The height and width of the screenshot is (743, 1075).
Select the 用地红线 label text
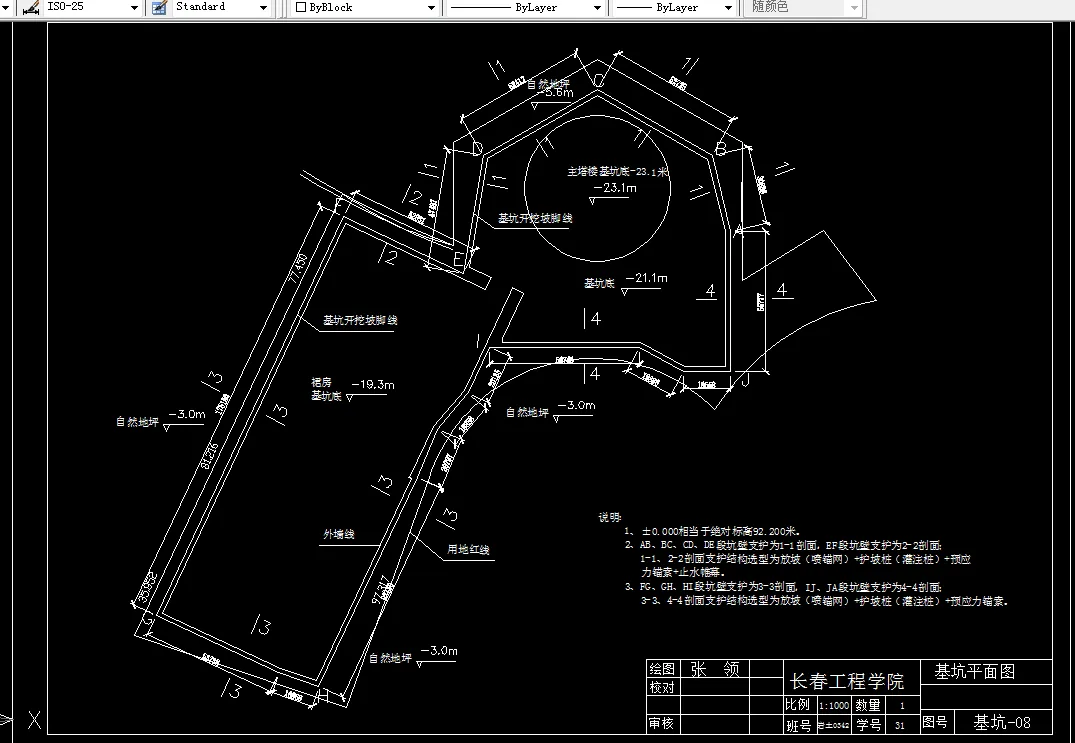click(470, 551)
